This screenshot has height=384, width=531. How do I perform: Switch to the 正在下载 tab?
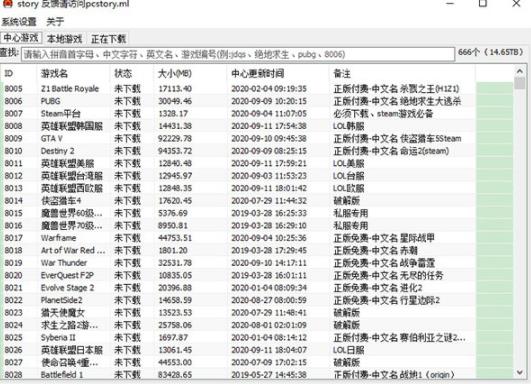click(x=108, y=39)
